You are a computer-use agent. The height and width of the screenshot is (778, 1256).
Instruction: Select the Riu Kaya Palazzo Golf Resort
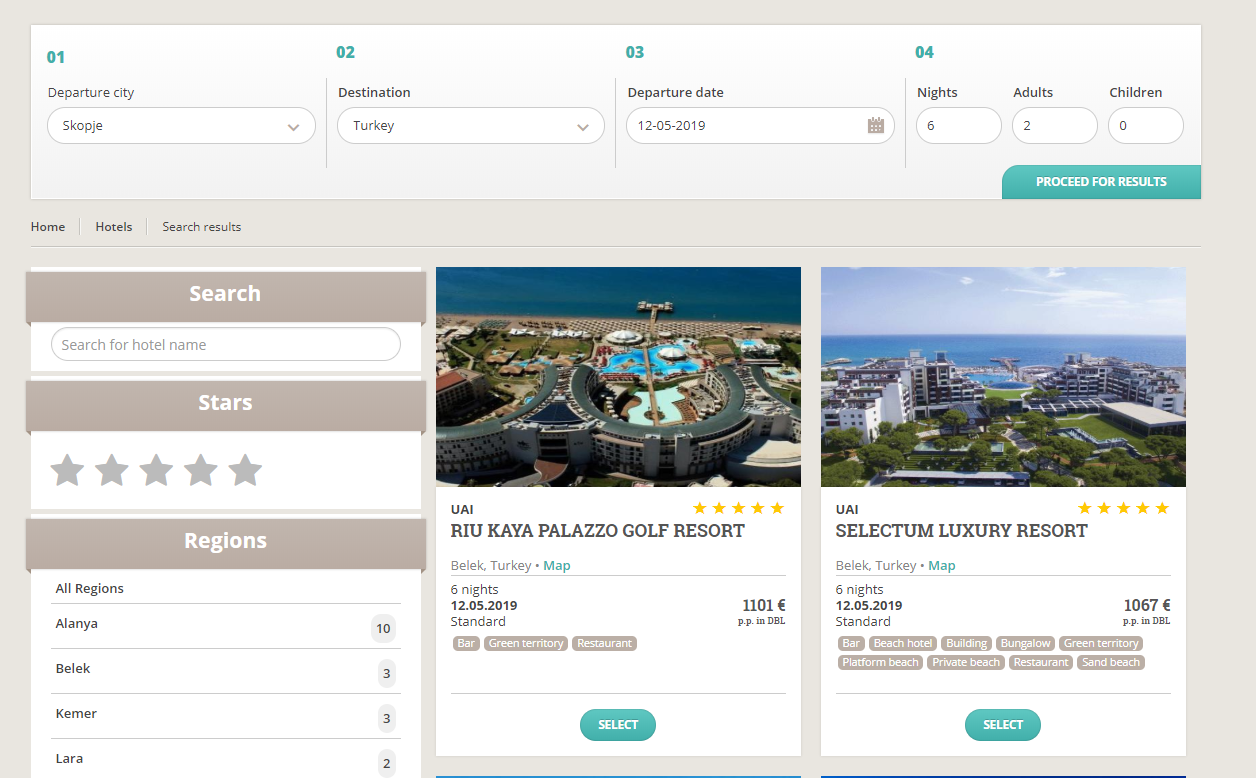(x=617, y=725)
